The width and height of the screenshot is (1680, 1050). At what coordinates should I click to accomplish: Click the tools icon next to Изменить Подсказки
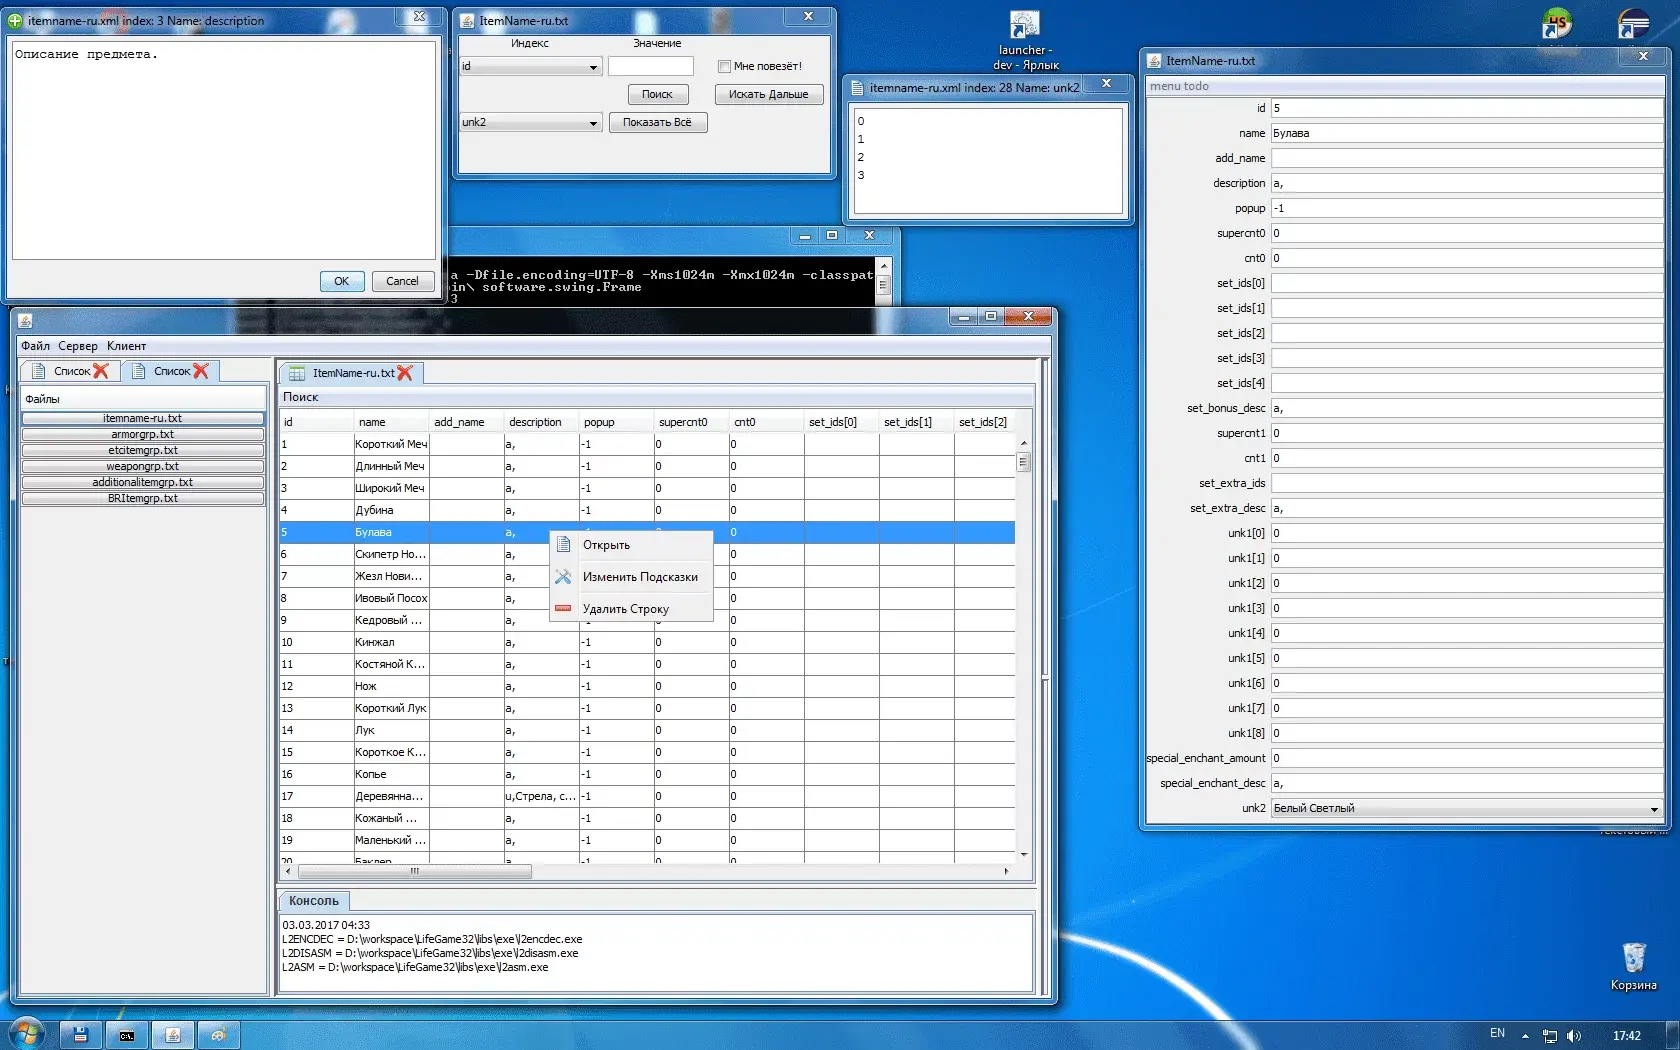tap(563, 577)
